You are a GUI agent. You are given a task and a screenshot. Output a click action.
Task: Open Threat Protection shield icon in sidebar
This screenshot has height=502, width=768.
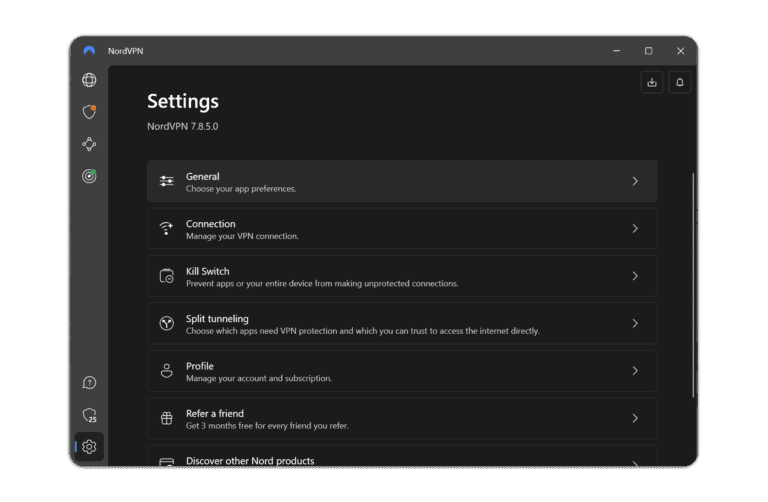pyautogui.click(x=89, y=112)
